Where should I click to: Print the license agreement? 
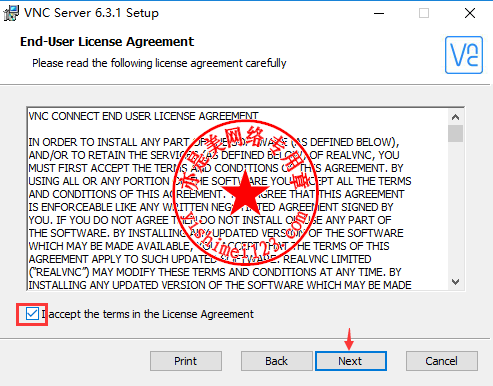[x=186, y=361]
